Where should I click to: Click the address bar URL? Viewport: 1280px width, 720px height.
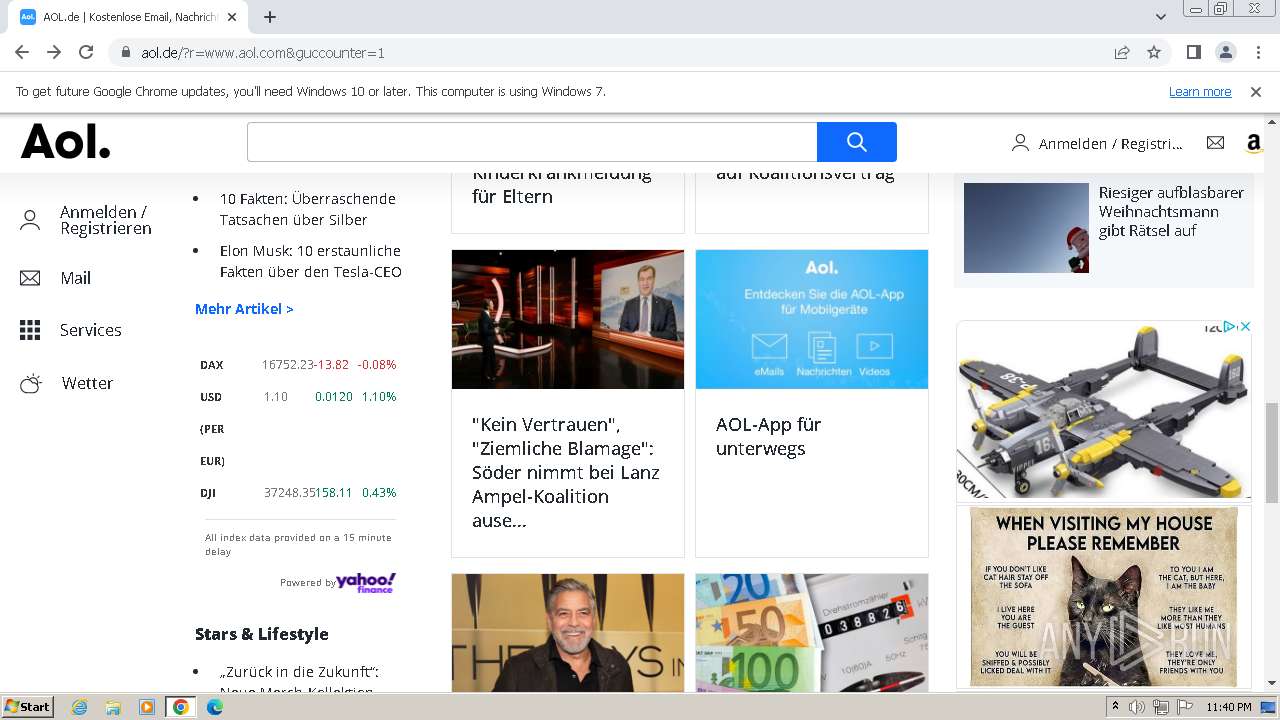(x=263, y=53)
